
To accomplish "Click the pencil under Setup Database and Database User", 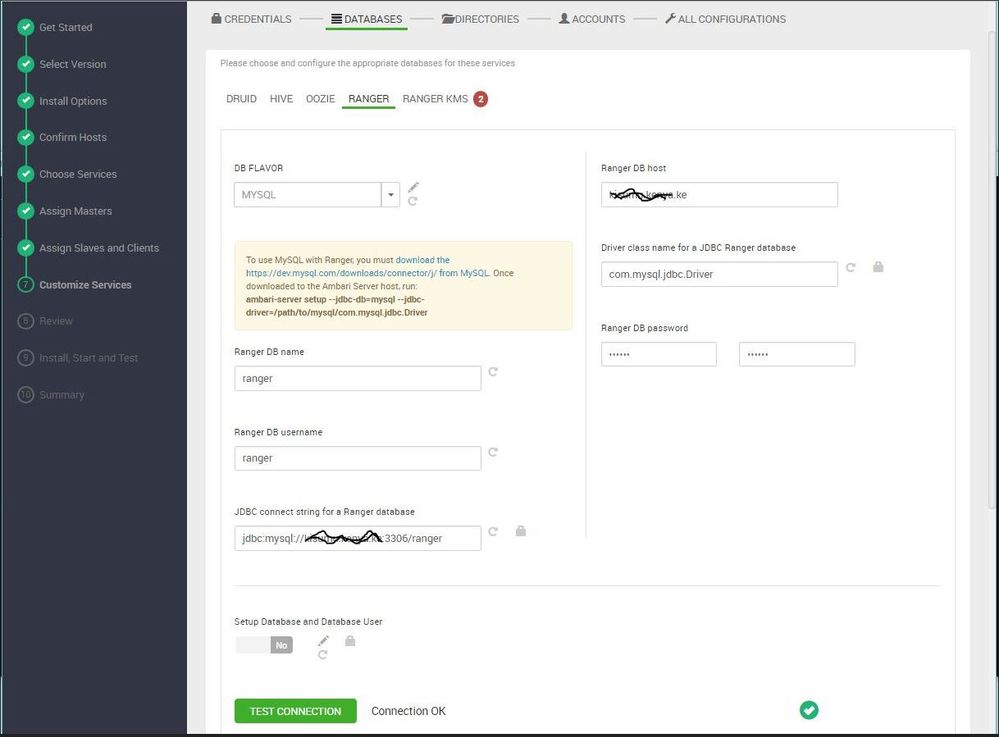I will [x=324, y=640].
